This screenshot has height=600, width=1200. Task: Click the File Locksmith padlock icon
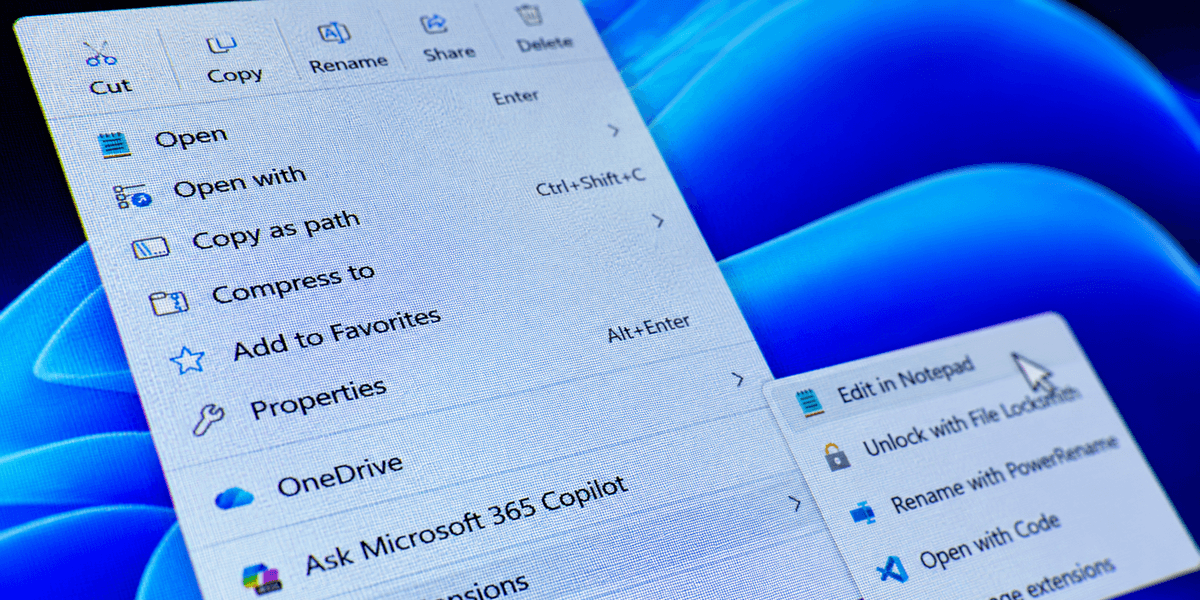[836, 456]
